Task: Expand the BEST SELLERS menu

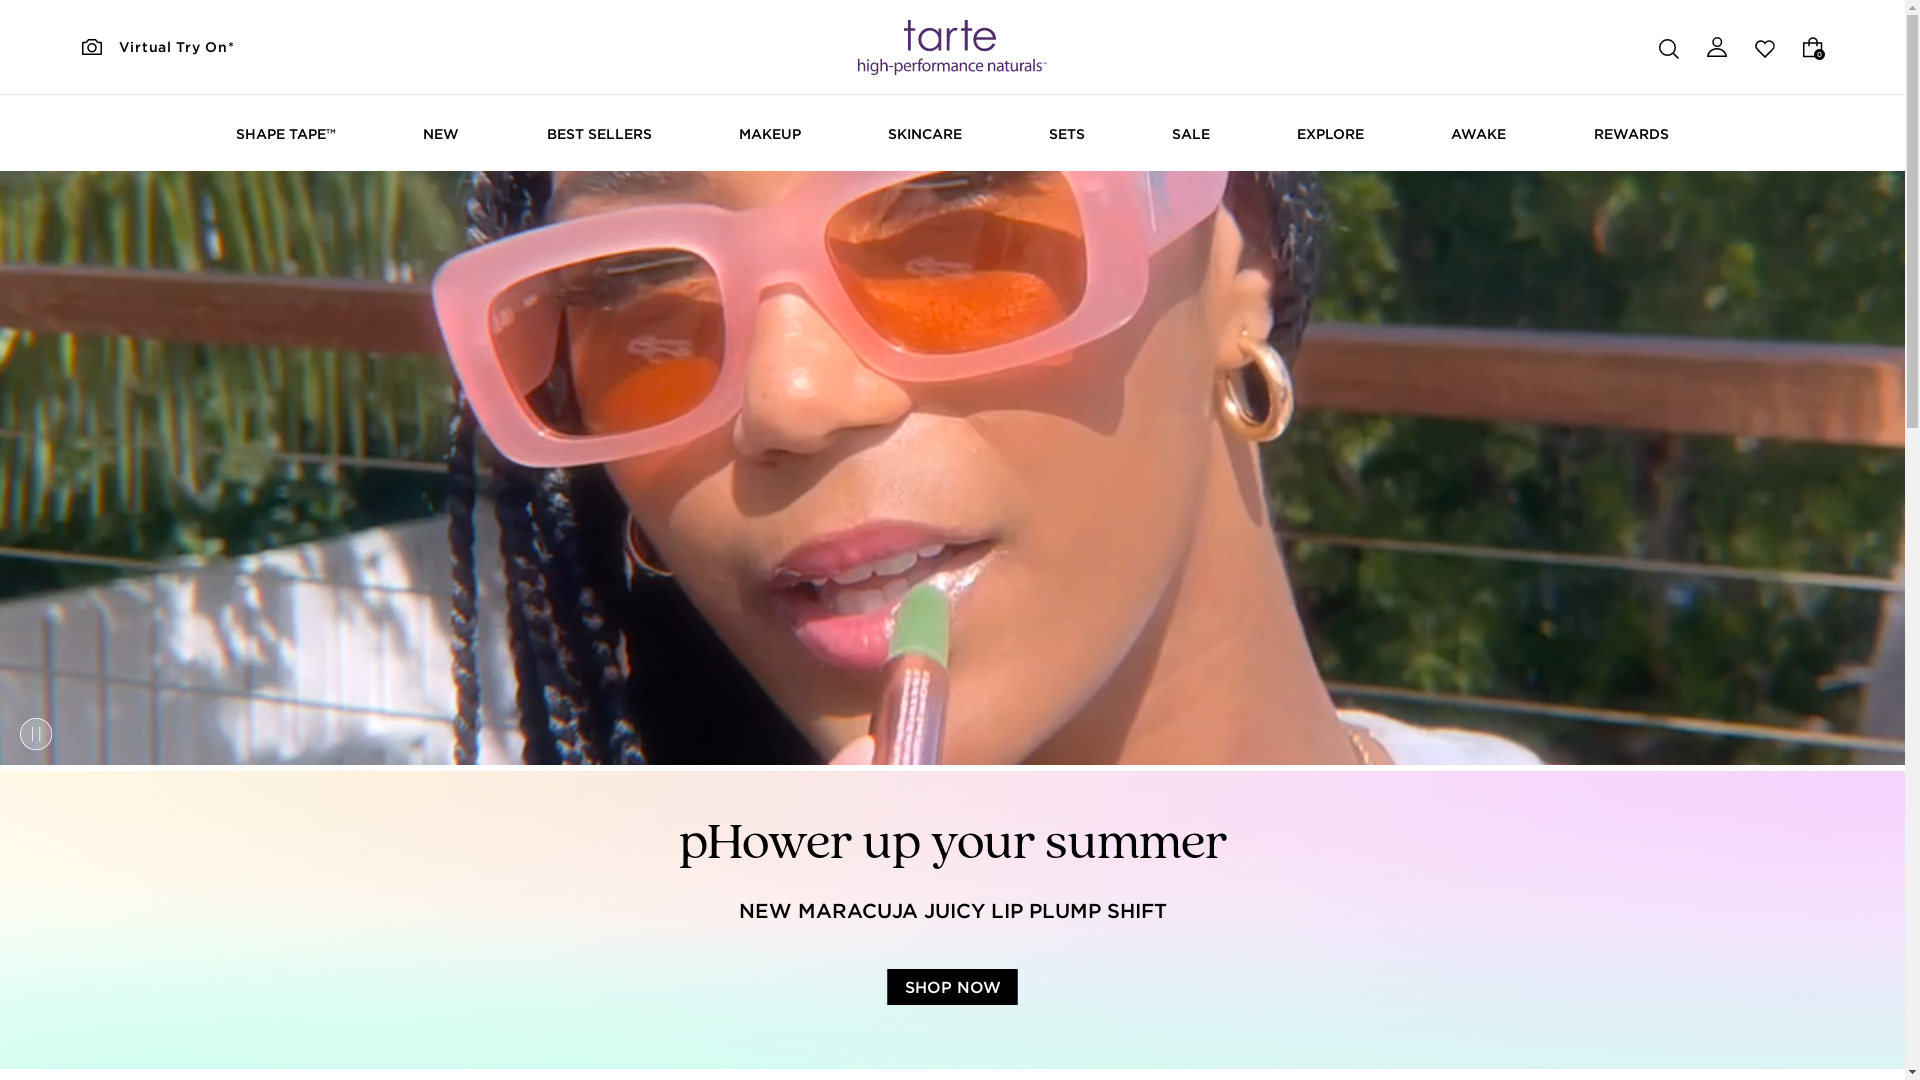Action: click(599, 134)
